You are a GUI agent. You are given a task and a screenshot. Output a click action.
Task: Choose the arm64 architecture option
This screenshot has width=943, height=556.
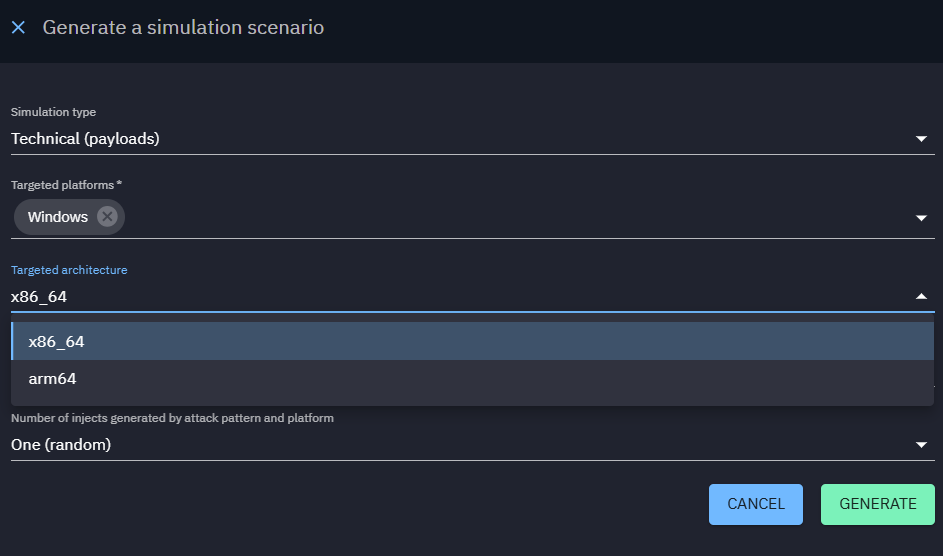pos(53,379)
